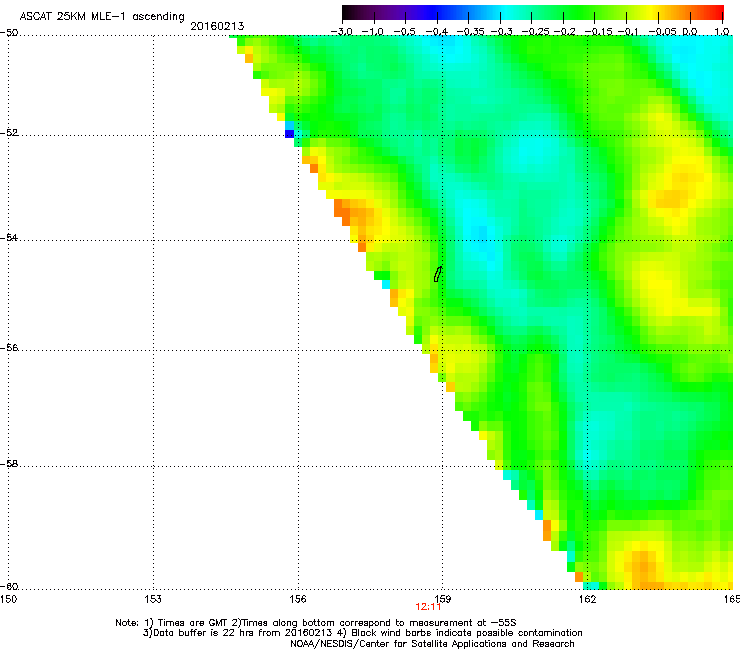Click the -0.1 color scale label
740x650 pixels.
coord(628,32)
